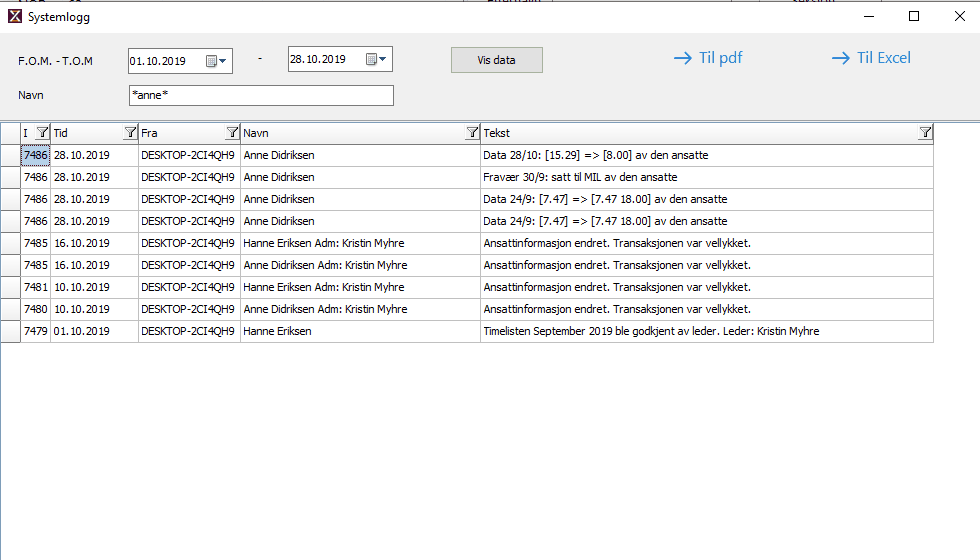Export the log via Til pdf

click(708, 58)
